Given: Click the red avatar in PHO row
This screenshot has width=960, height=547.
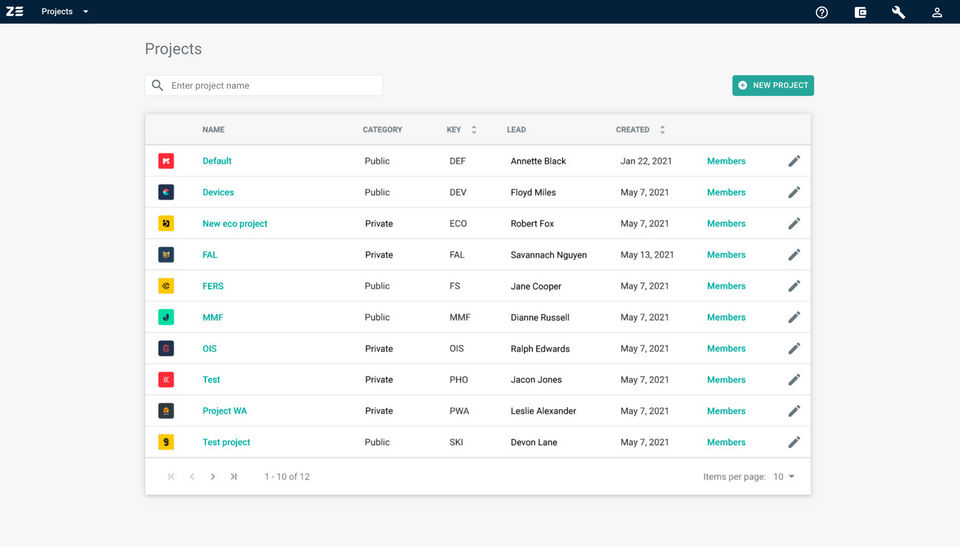Looking at the screenshot, I should click(x=166, y=380).
